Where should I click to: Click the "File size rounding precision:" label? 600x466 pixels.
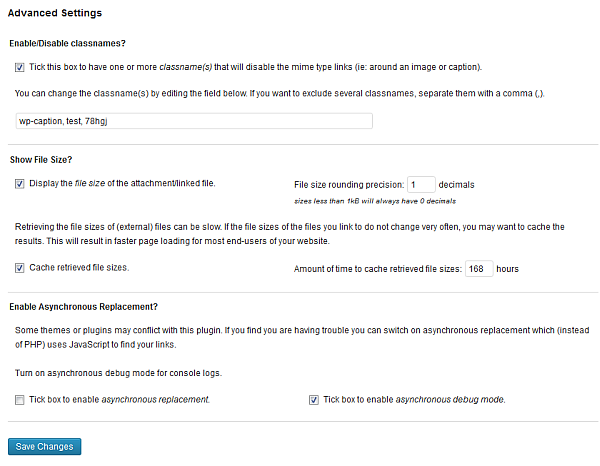click(x=349, y=185)
